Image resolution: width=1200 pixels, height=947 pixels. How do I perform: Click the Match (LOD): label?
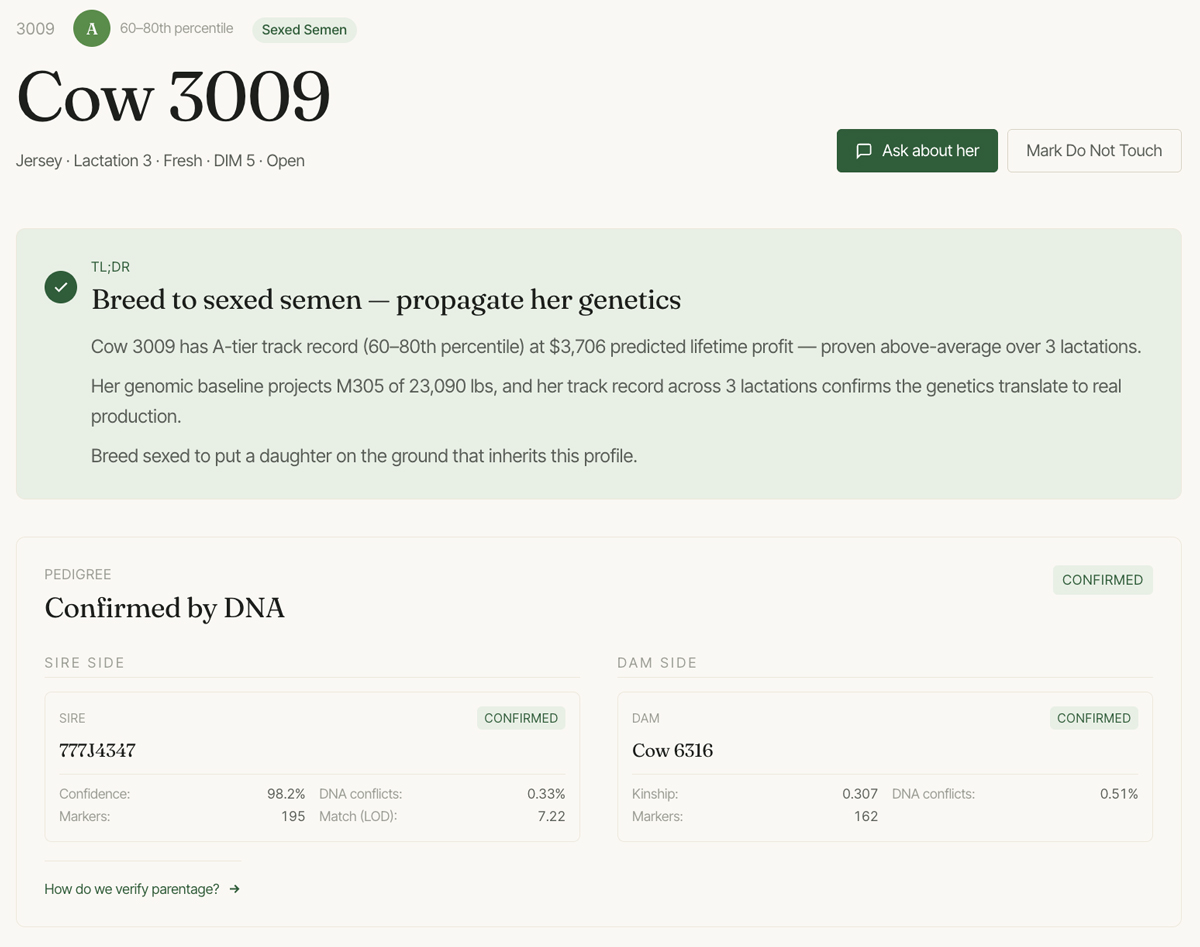358,816
